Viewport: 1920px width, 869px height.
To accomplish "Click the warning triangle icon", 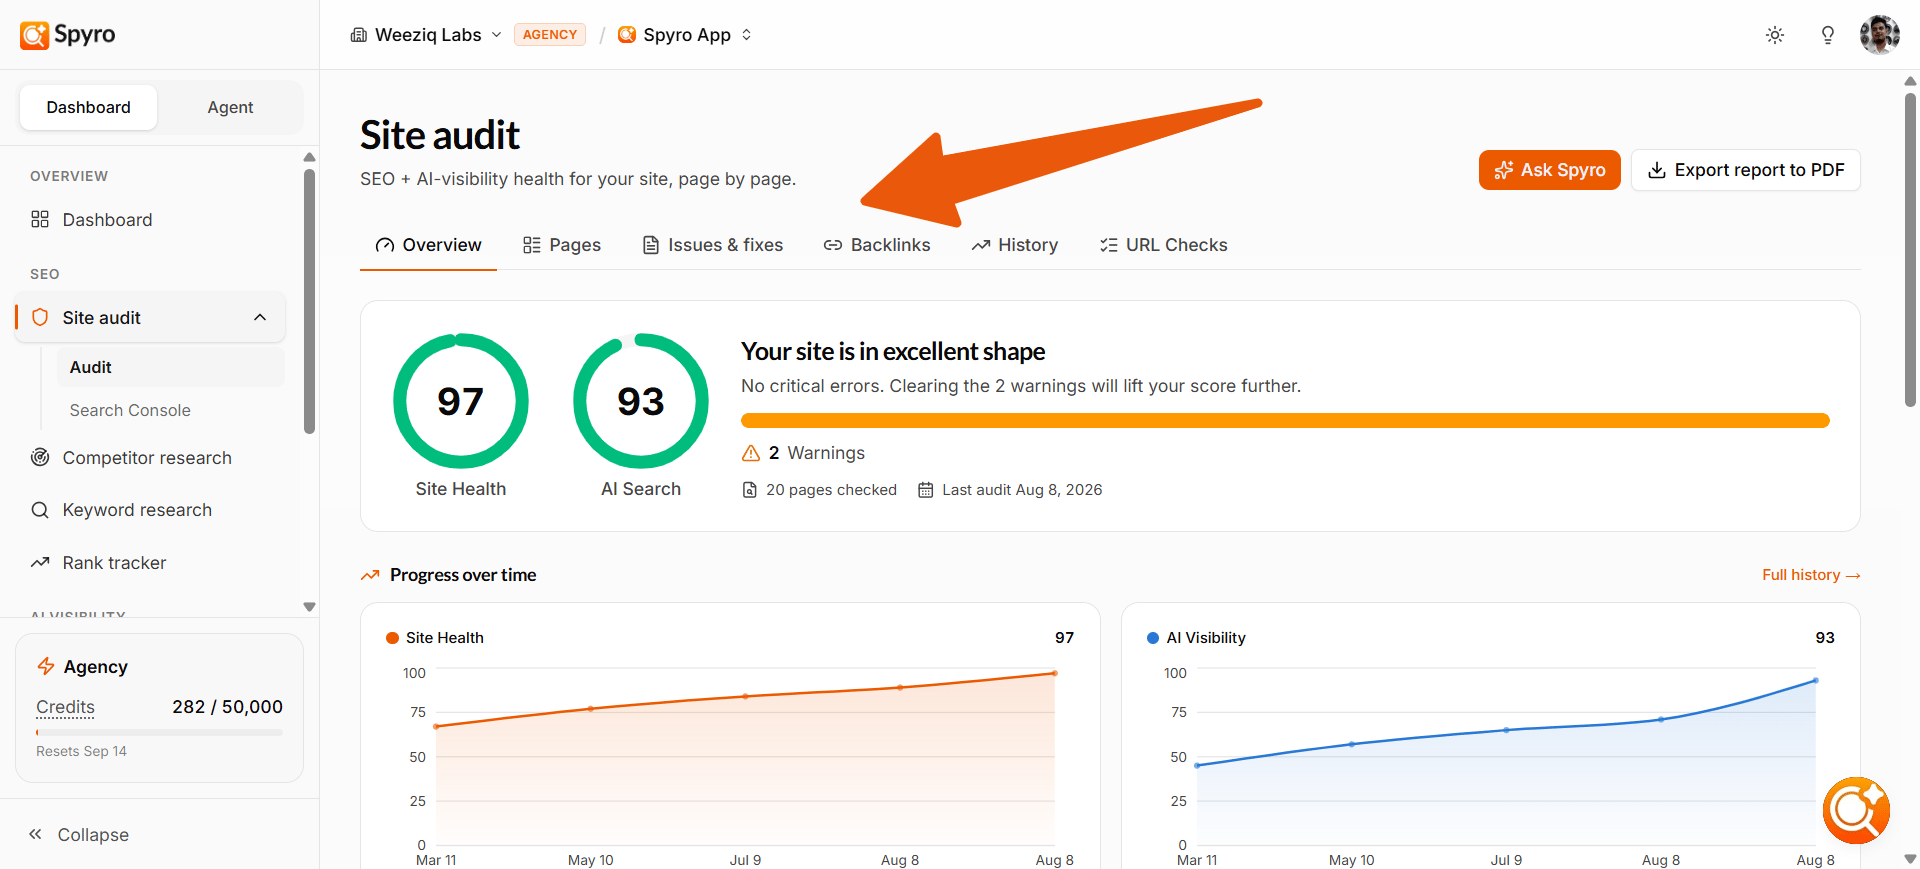I will click(x=751, y=453).
